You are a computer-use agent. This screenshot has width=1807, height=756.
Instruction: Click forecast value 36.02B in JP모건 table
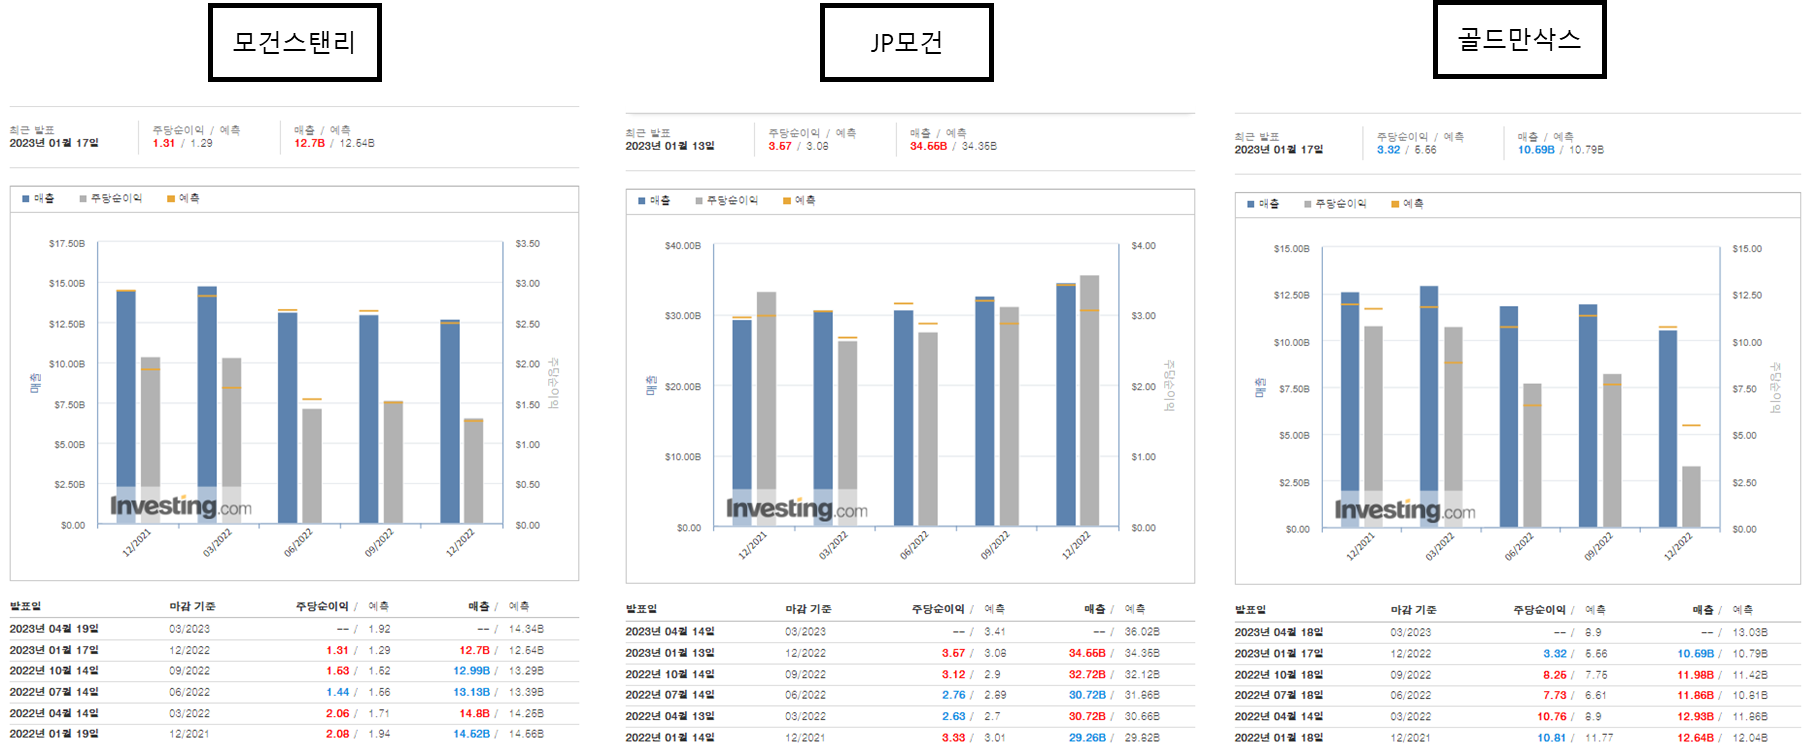pyautogui.click(x=1142, y=632)
